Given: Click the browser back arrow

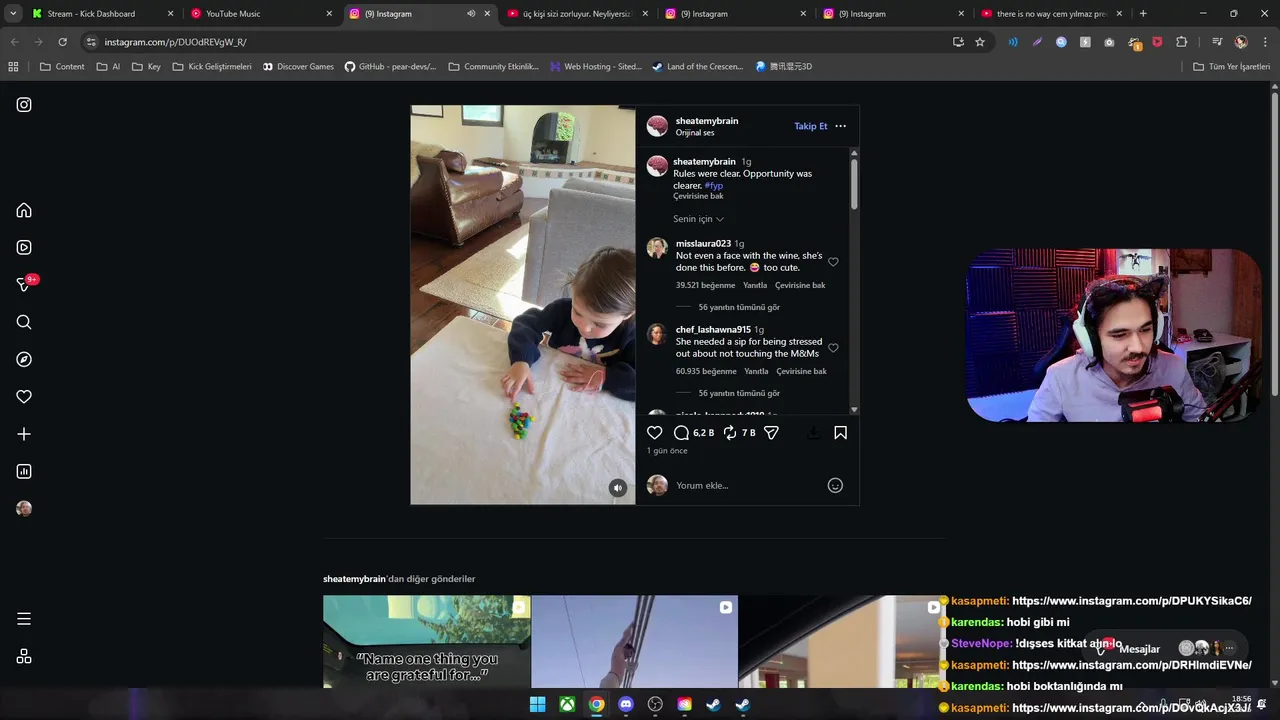Looking at the screenshot, I should click(14, 42).
